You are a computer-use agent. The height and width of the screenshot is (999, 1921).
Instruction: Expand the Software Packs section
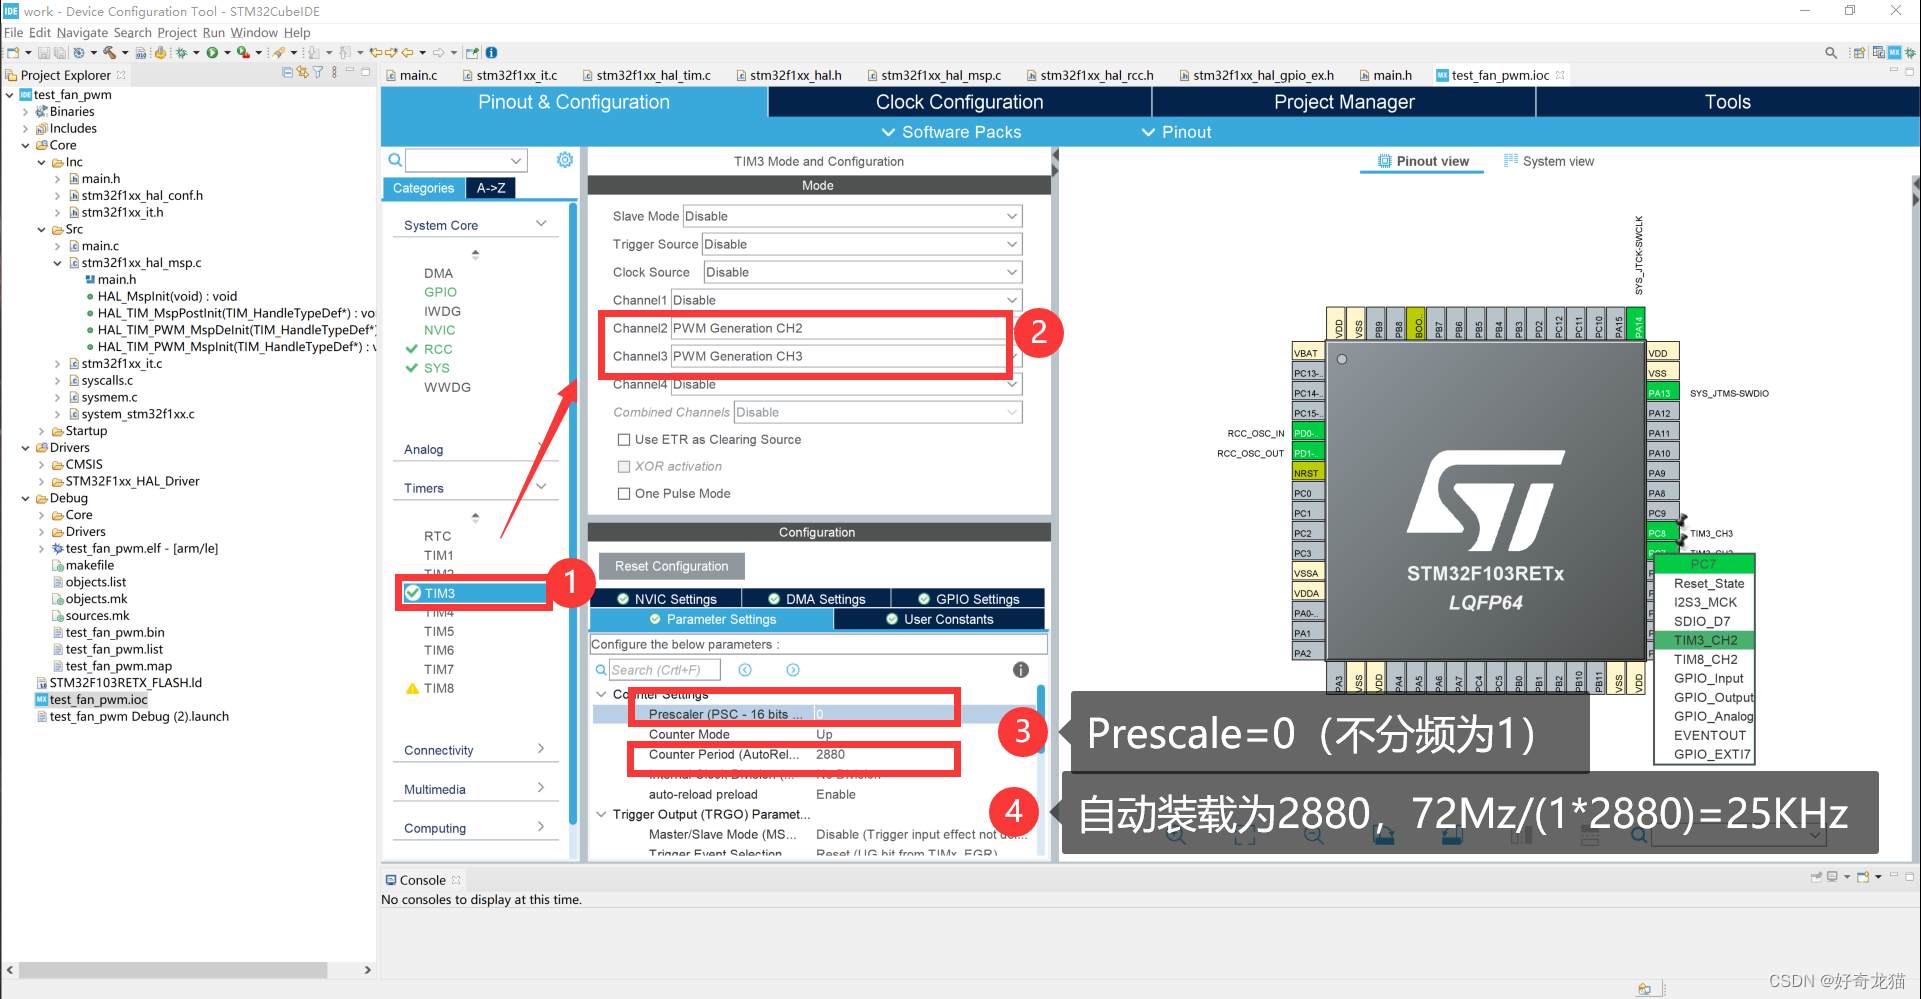(x=950, y=131)
